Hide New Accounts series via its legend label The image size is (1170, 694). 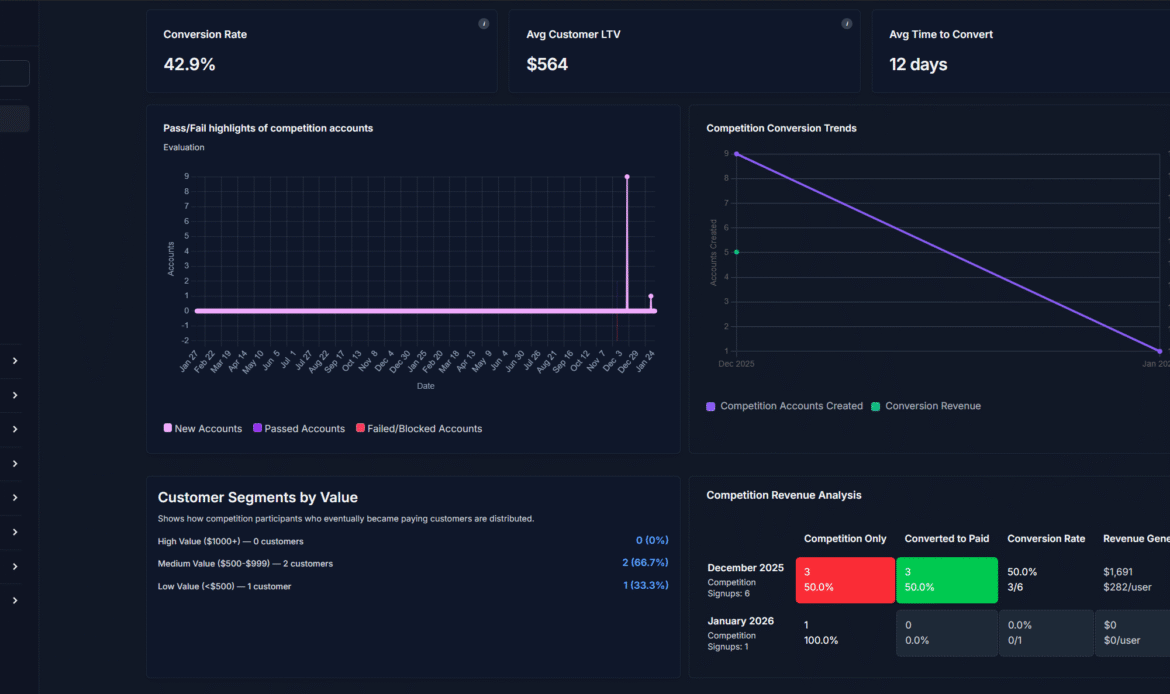click(208, 429)
